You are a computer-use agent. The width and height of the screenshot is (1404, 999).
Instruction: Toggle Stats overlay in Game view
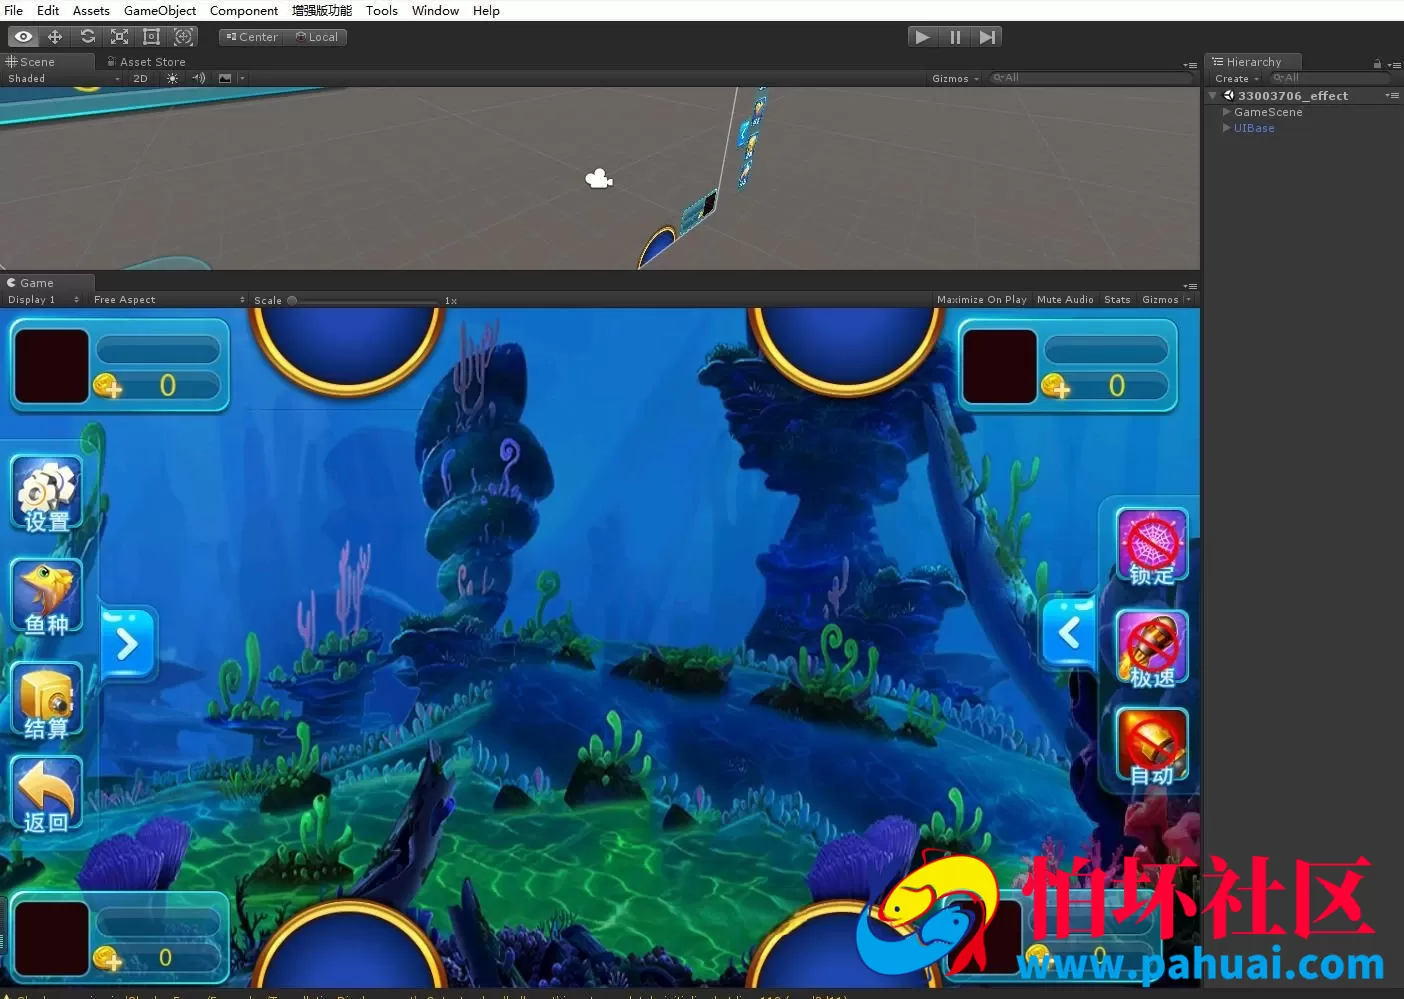(x=1117, y=300)
